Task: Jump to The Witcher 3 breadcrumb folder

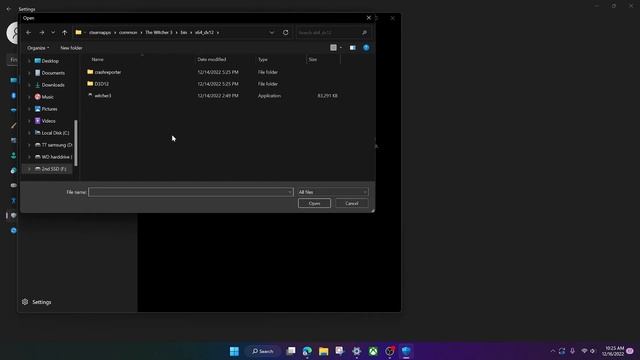Action: pyautogui.click(x=159, y=32)
